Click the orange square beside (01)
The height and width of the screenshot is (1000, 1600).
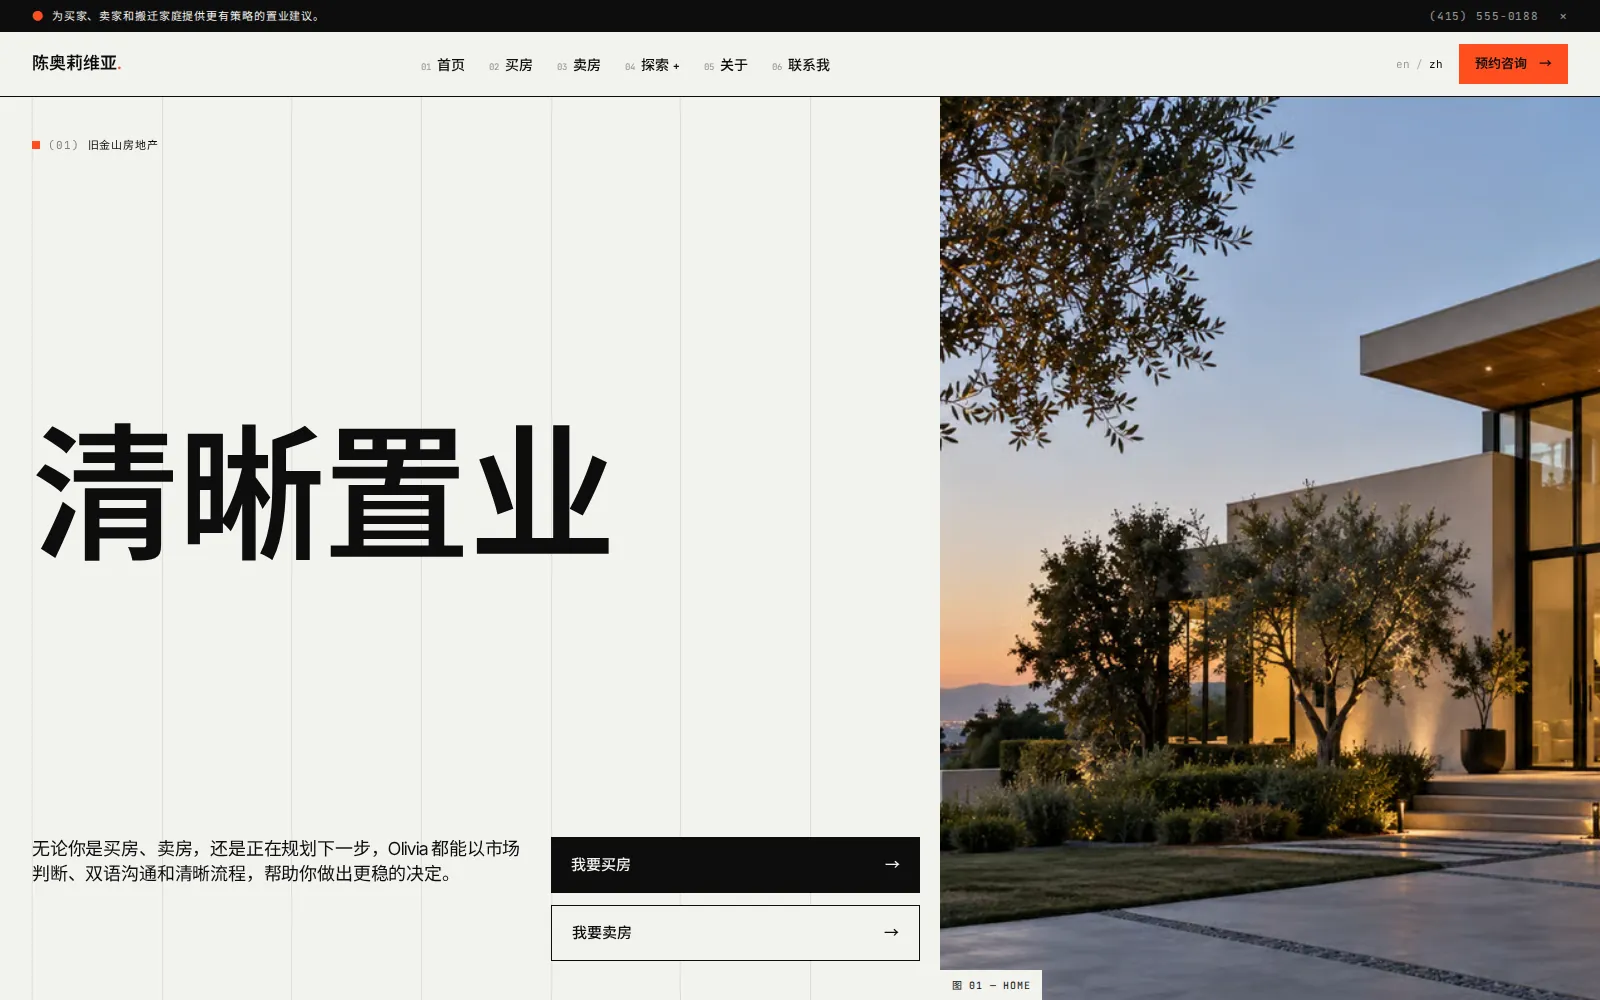pos(36,145)
